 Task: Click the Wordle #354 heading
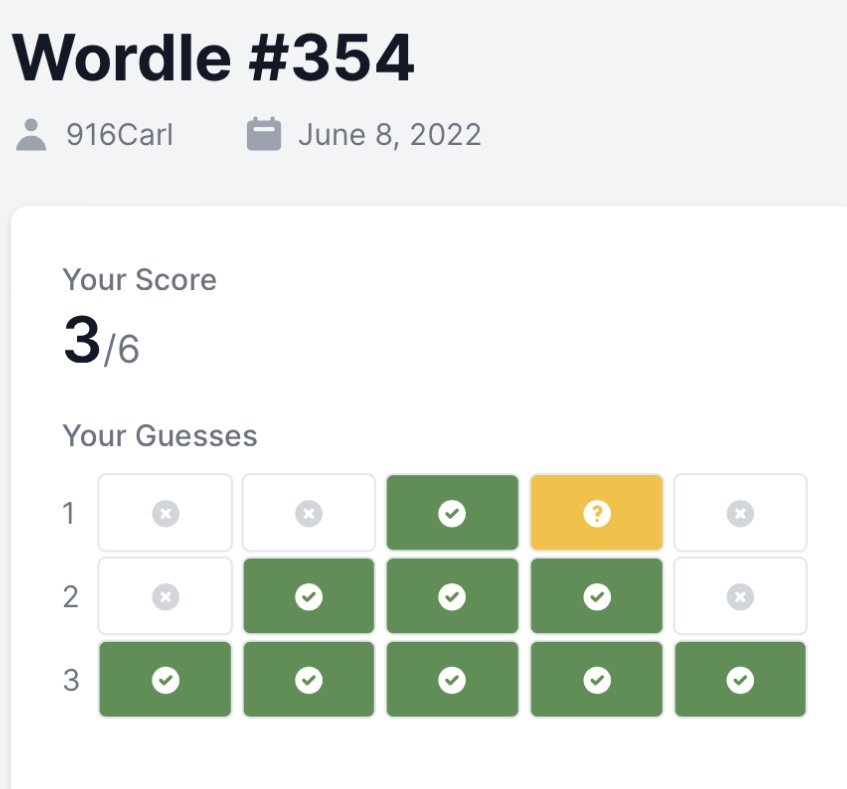pyautogui.click(x=213, y=57)
